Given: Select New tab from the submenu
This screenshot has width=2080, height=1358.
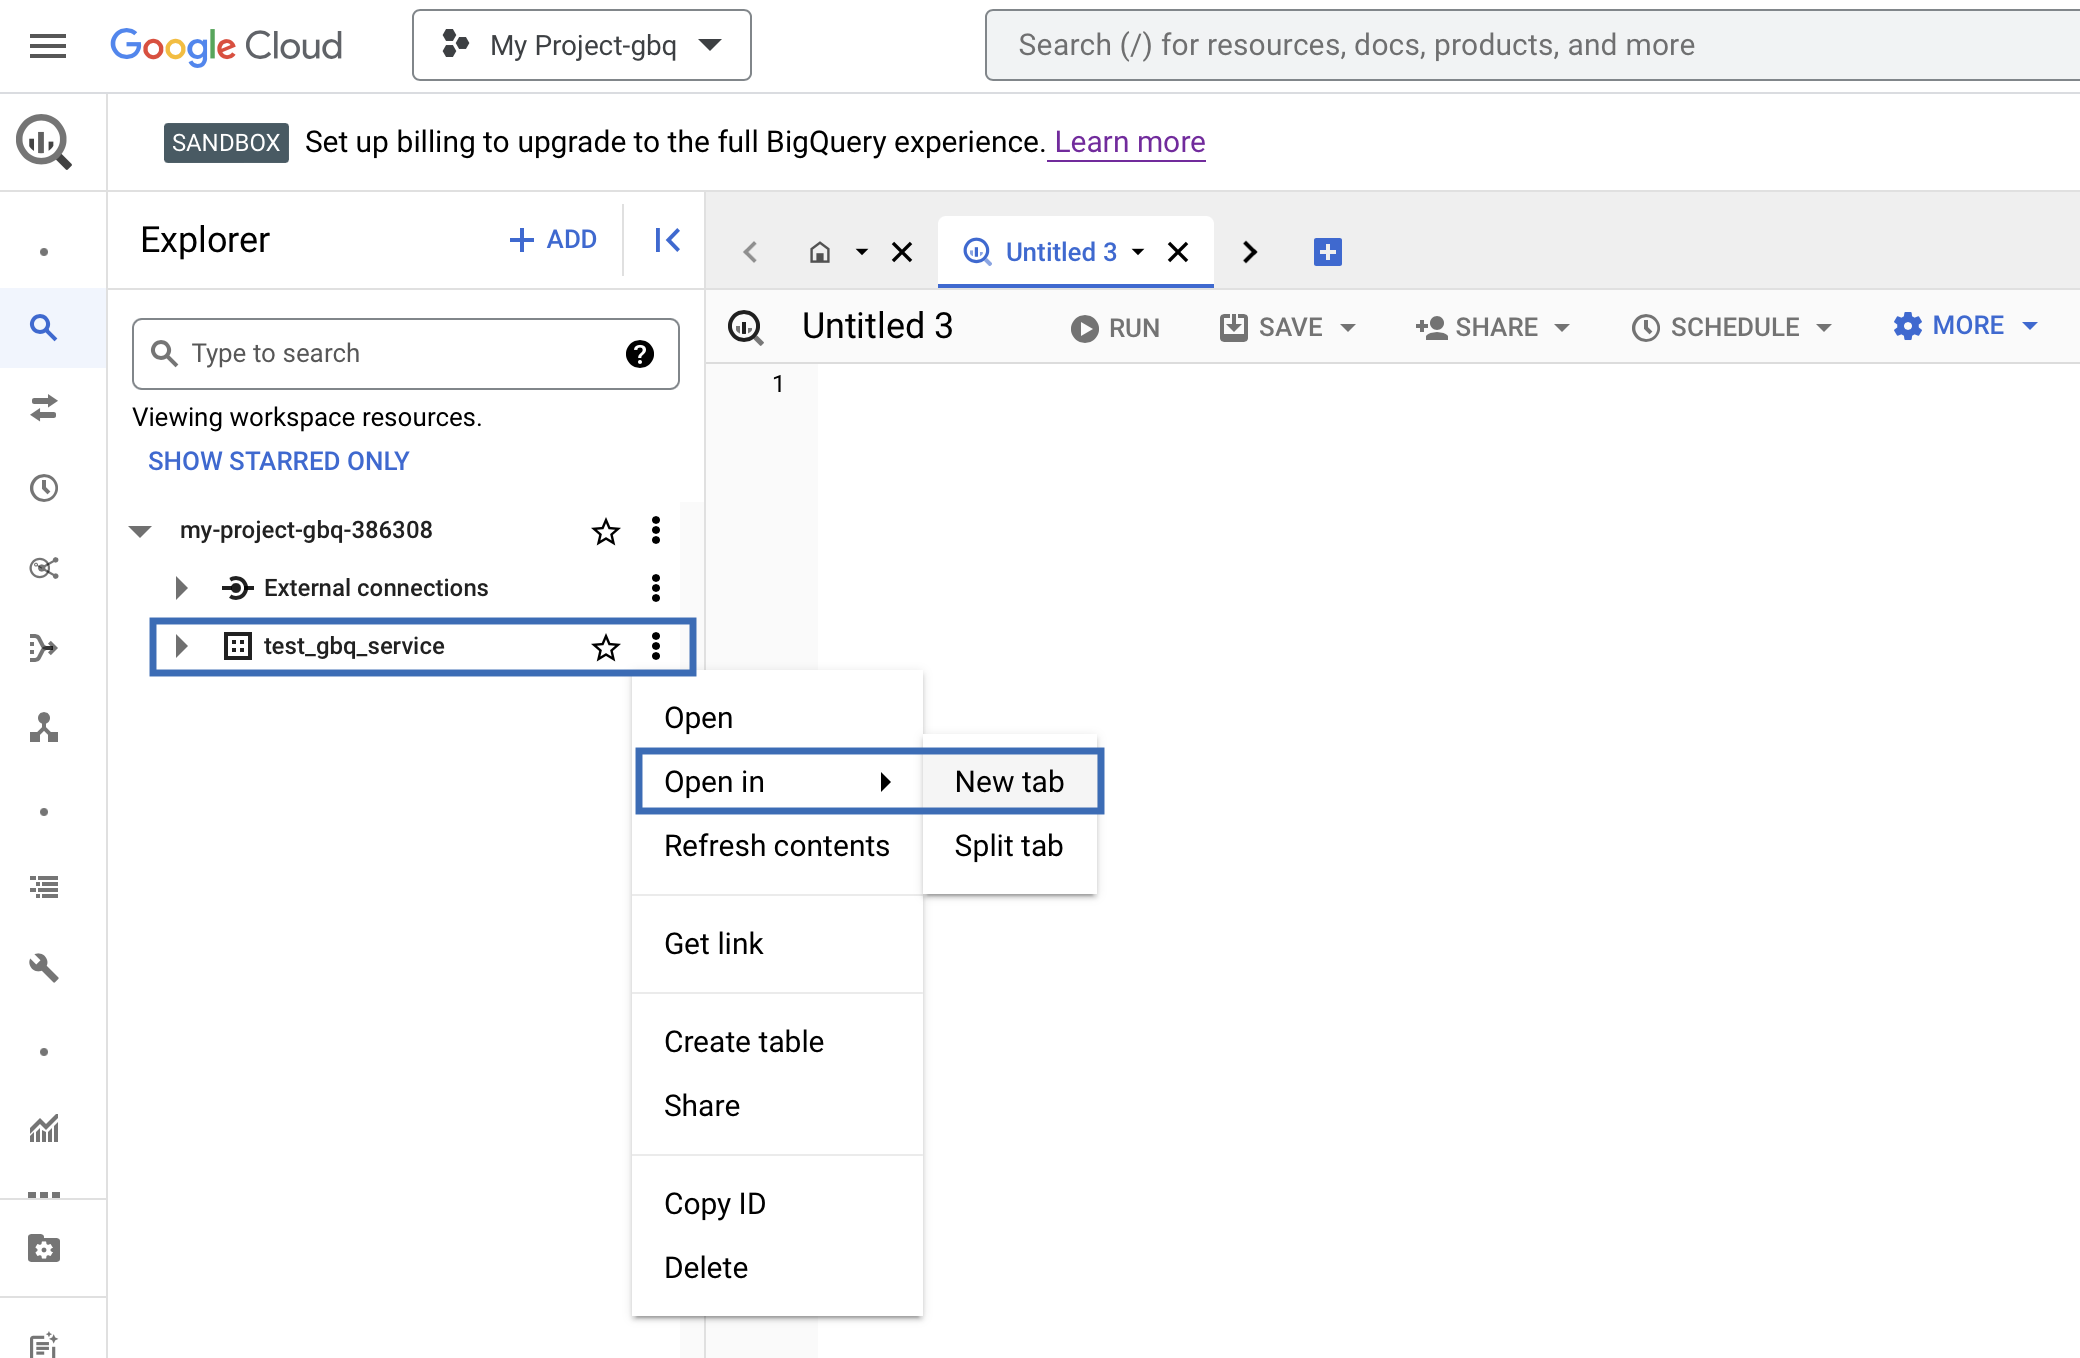Looking at the screenshot, I should pos(1009,781).
